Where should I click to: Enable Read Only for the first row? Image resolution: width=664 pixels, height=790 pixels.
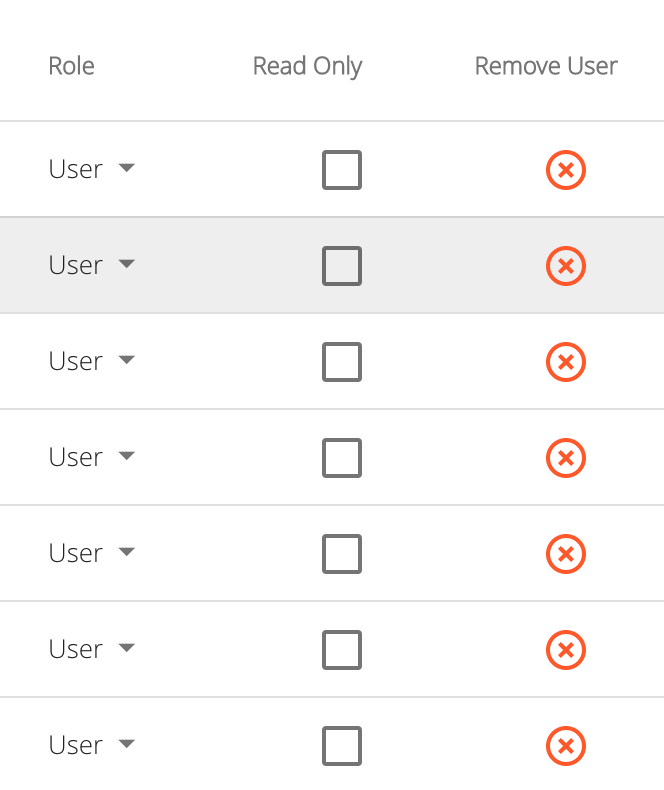(x=342, y=170)
